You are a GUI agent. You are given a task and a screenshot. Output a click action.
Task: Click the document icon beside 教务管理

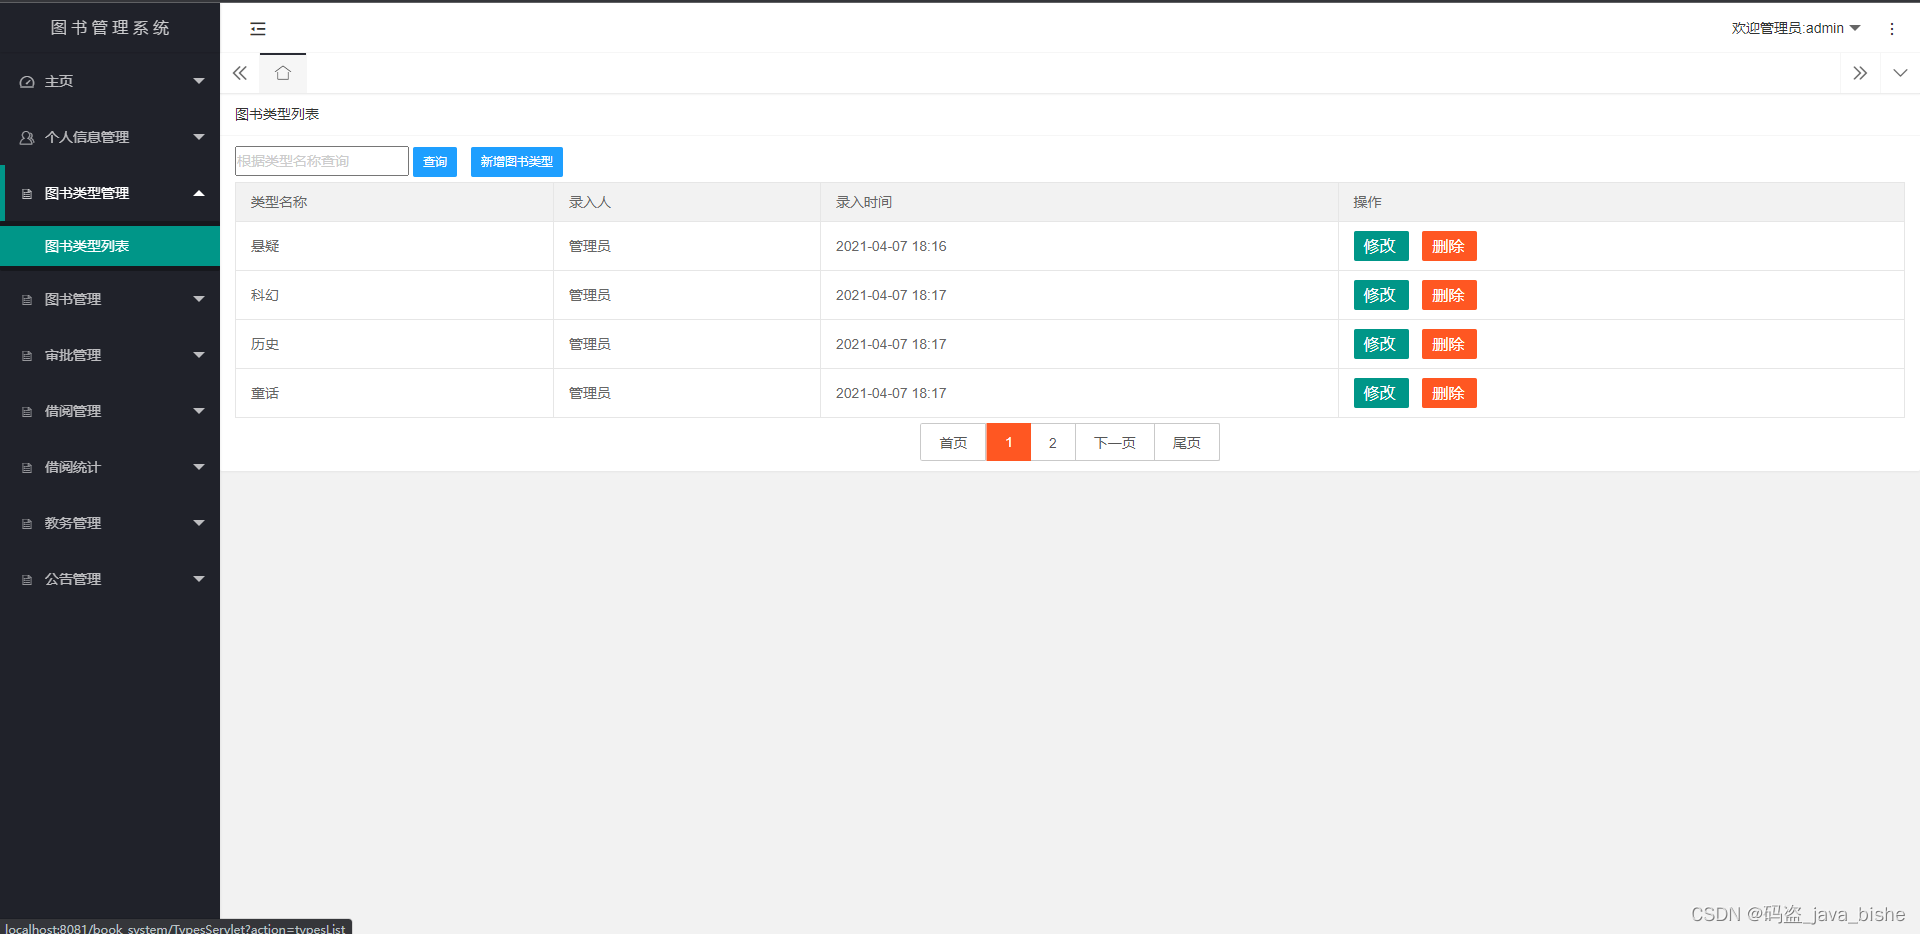pyautogui.click(x=27, y=524)
